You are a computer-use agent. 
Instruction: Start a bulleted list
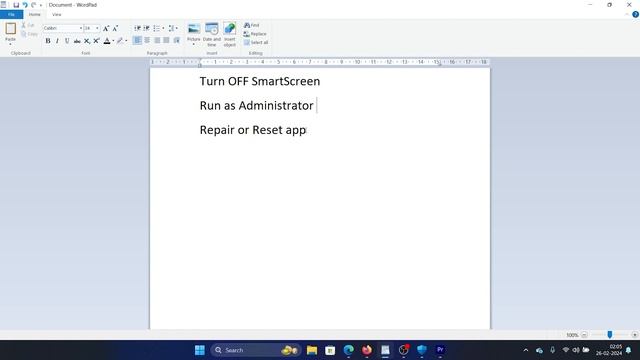[x=156, y=28]
